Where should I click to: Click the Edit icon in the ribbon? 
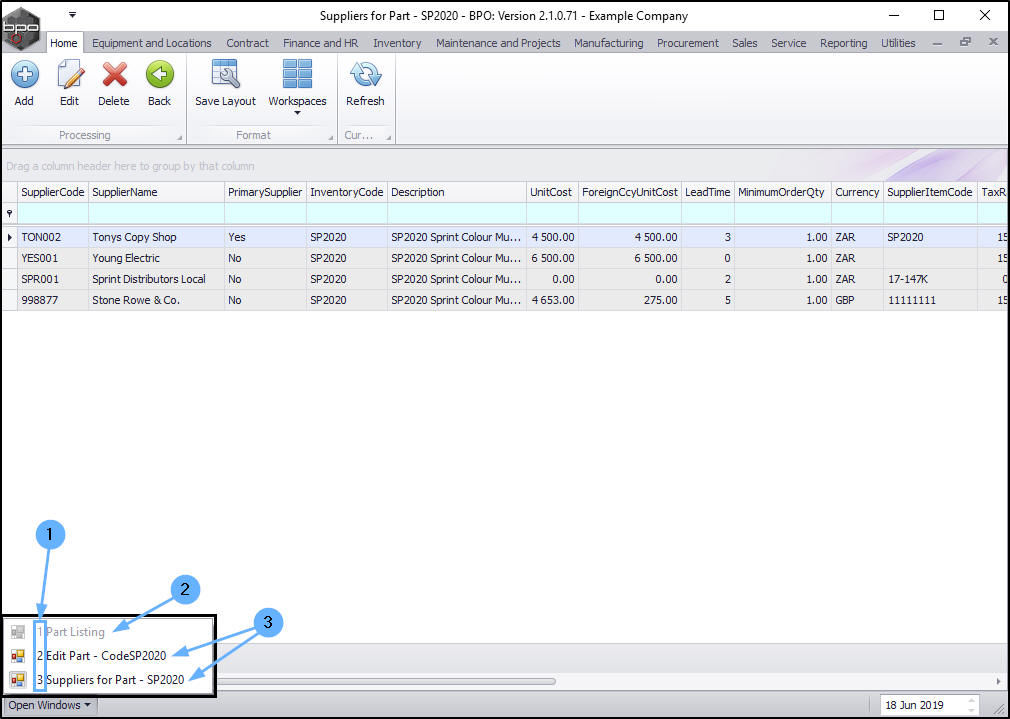tap(70, 75)
